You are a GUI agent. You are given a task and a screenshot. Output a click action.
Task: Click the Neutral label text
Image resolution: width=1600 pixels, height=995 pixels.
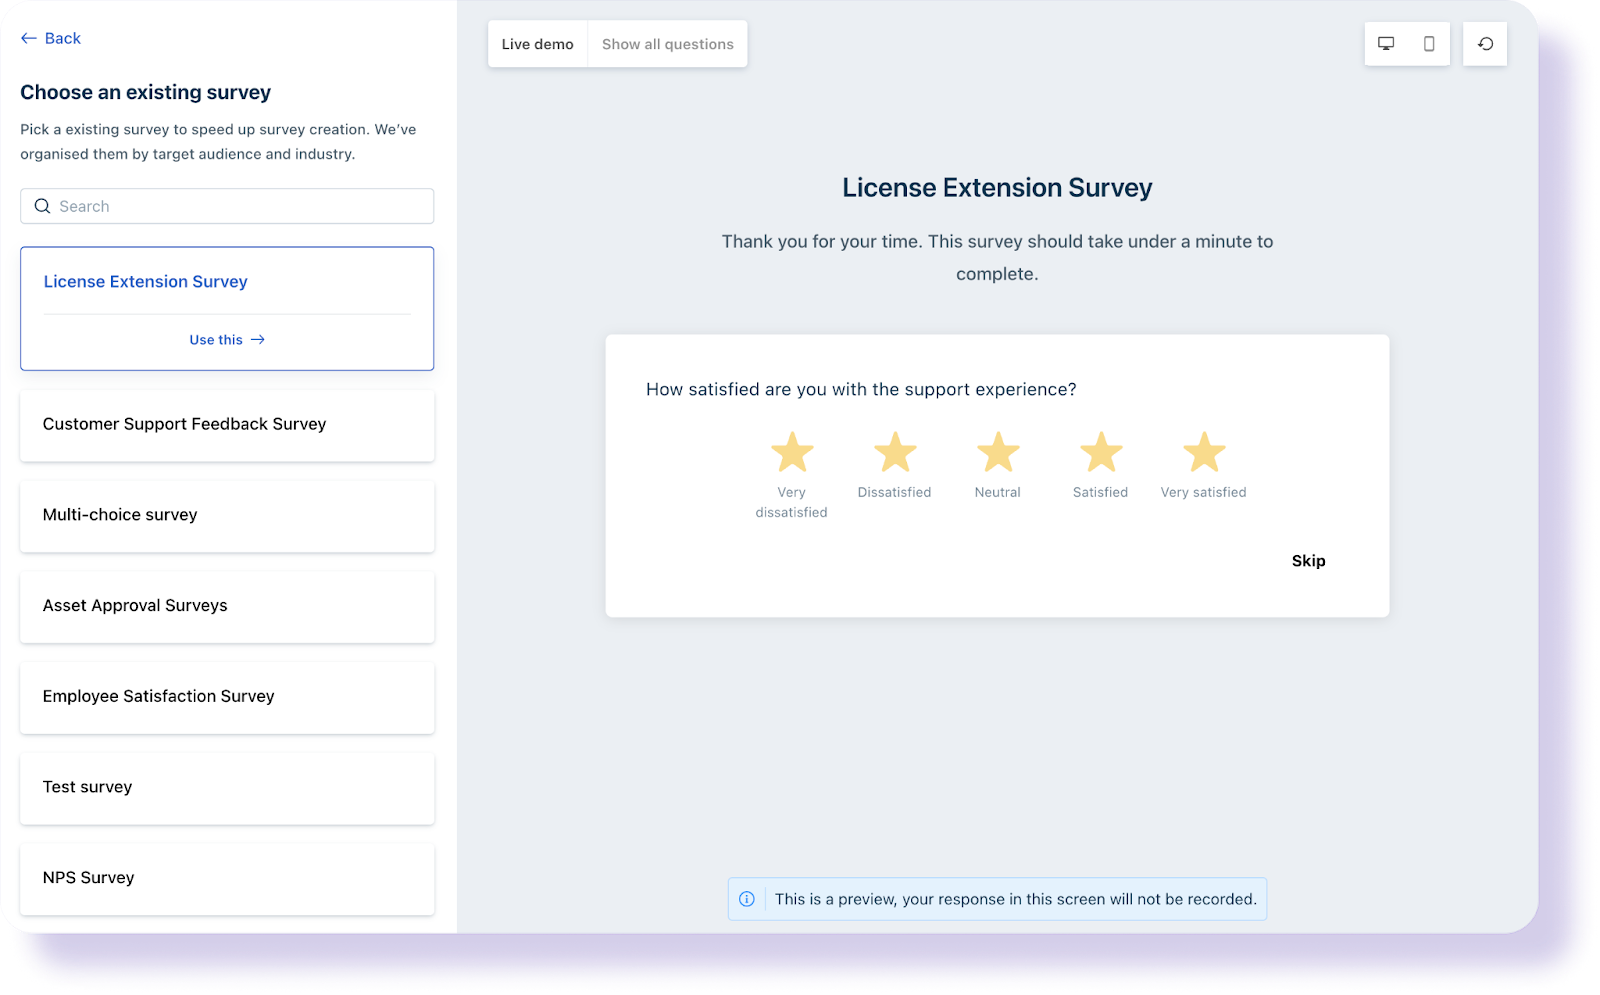pyautogui.click(x=998, y=492)
